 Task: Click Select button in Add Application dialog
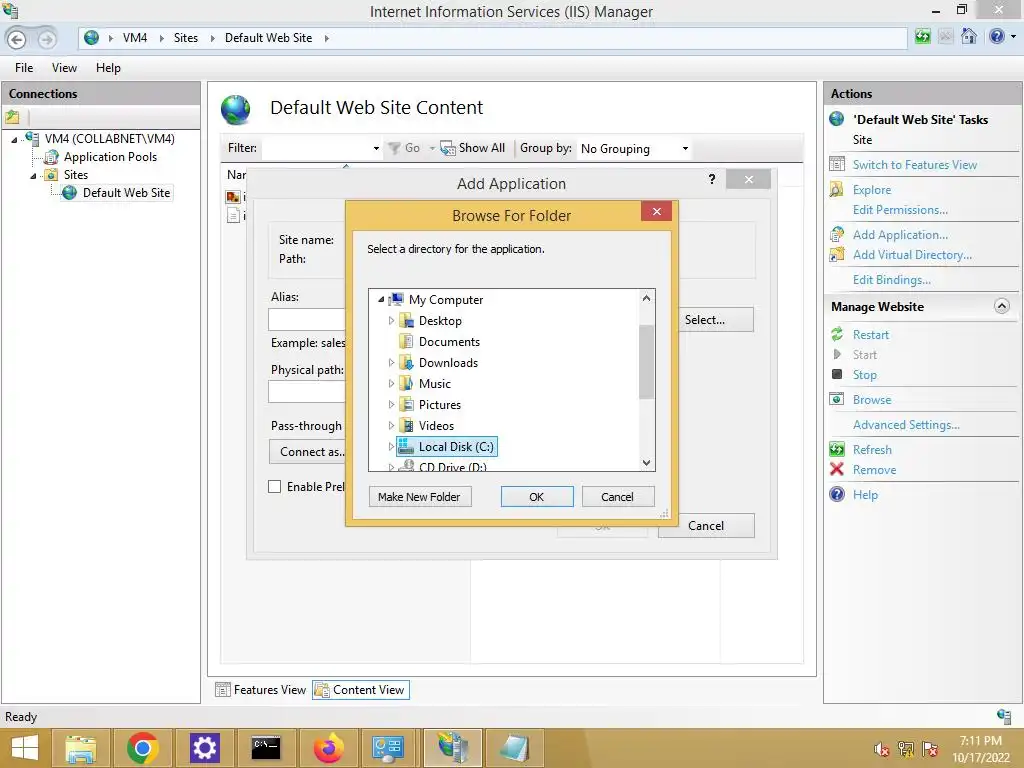coord(715,320)
